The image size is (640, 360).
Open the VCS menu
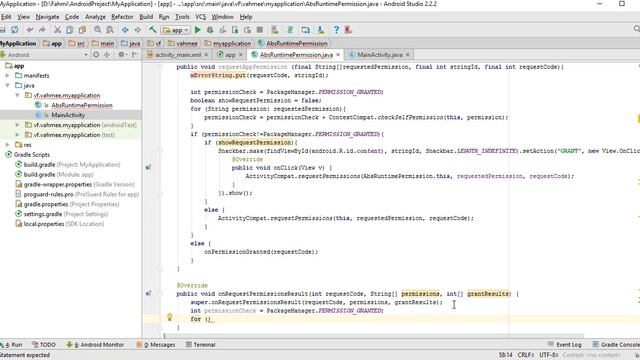point(200,17)
